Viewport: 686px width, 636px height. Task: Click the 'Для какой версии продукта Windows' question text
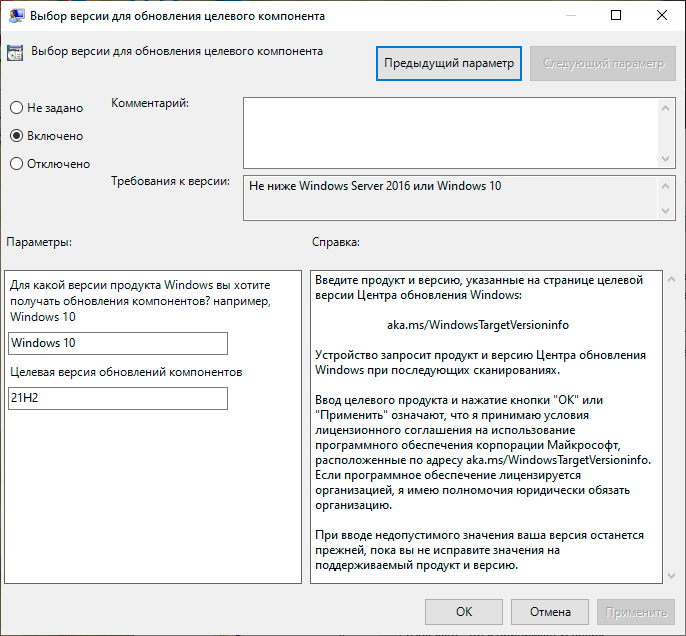click(140, 301)
